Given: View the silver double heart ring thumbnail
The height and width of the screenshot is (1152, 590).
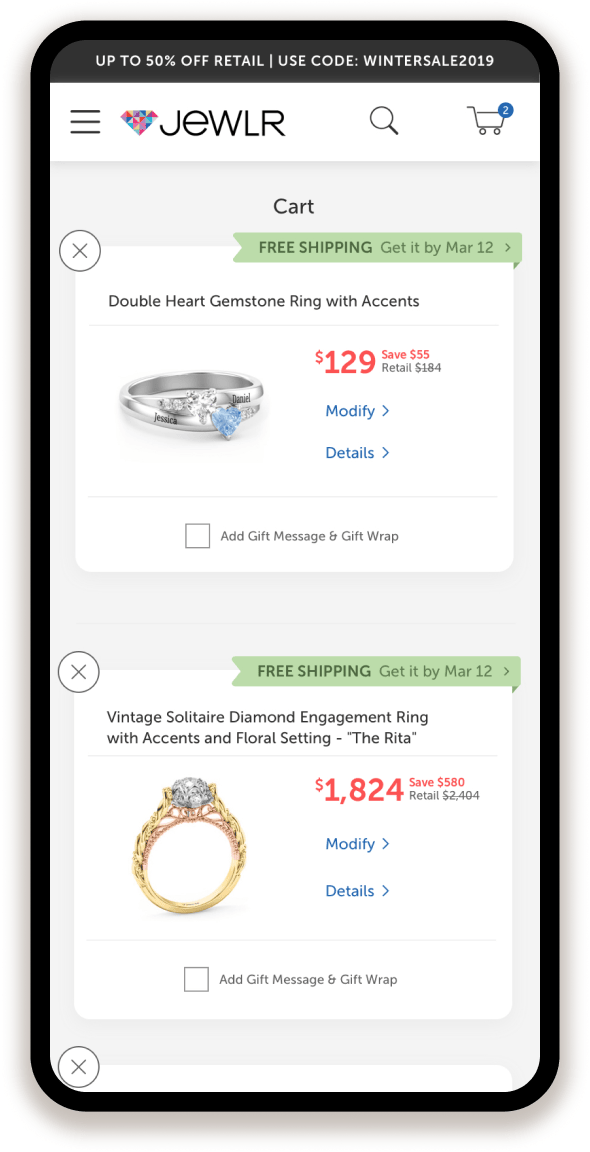Looking at the screenshot, I should pos(189,411).
